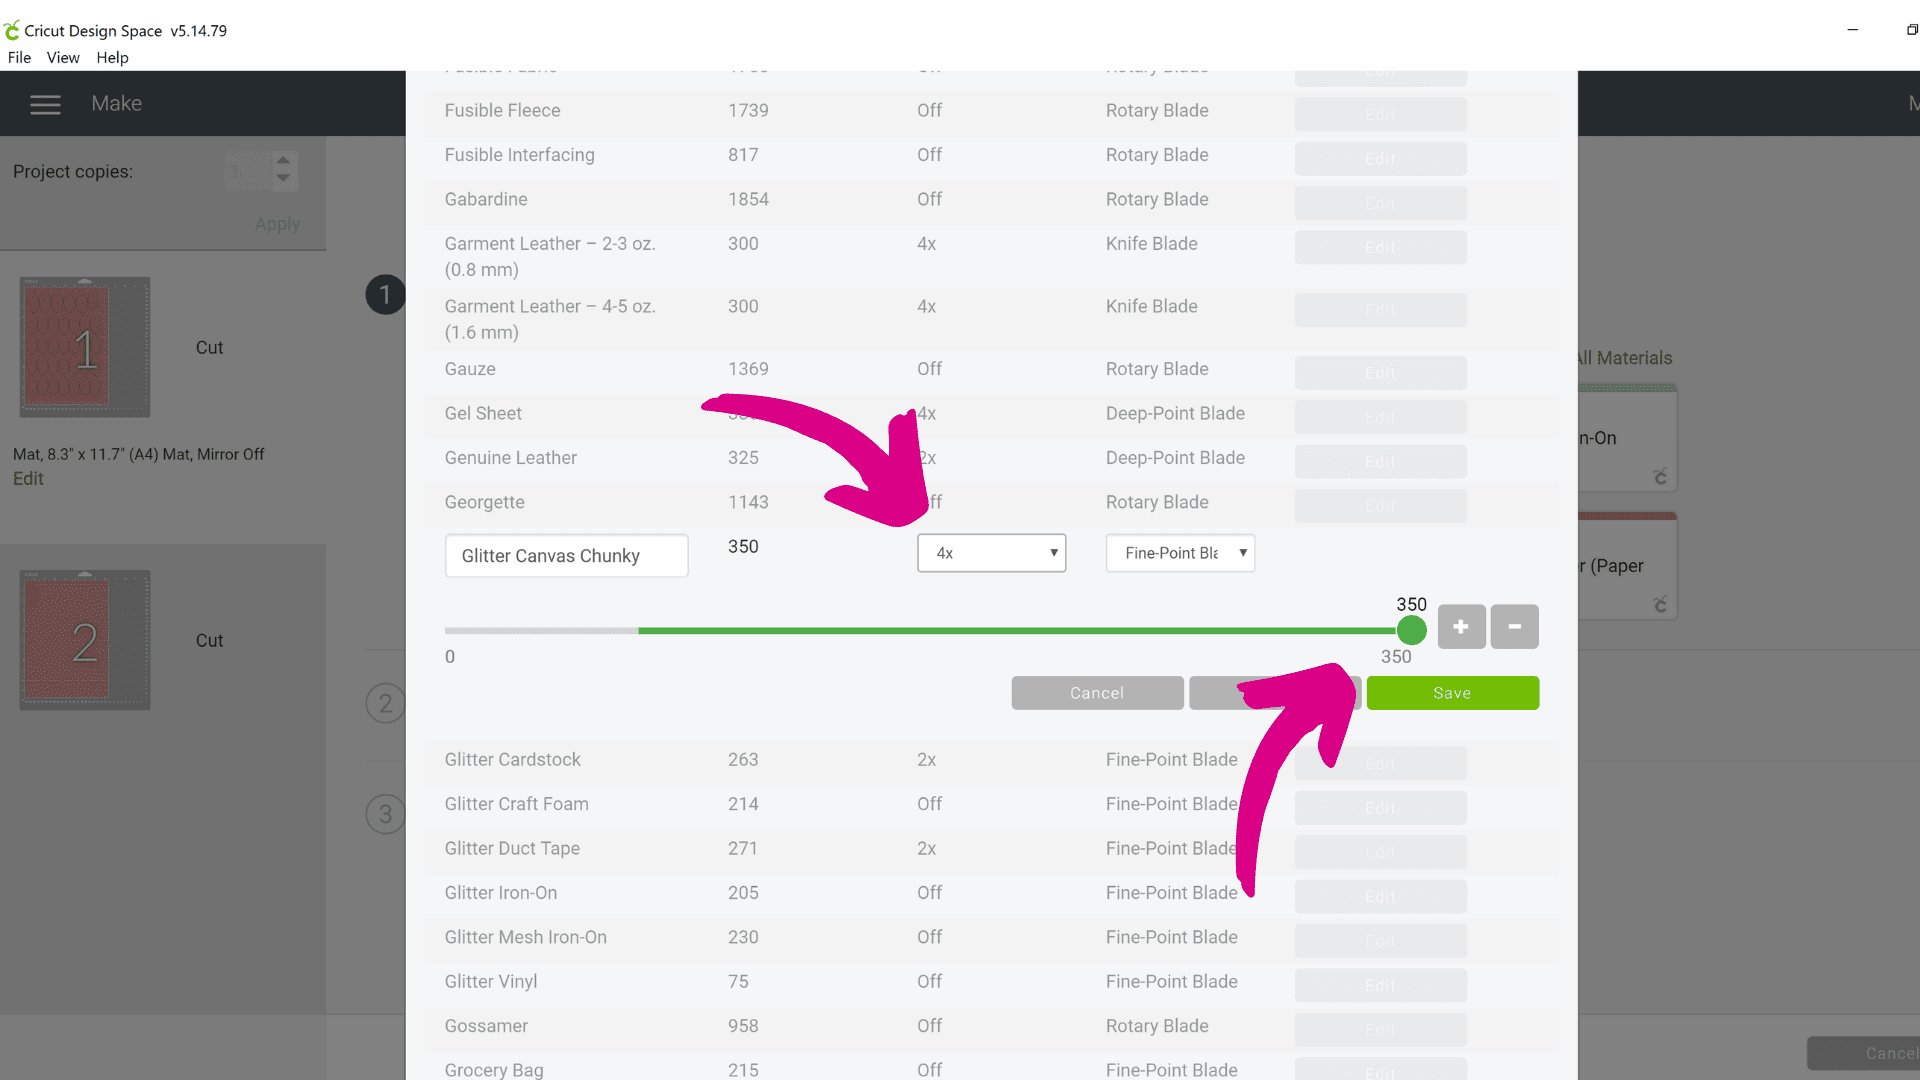This screenshot has height=1080, width=1920.
Task: Select mat 1 thumbnail preview
Action: point(85,347)
